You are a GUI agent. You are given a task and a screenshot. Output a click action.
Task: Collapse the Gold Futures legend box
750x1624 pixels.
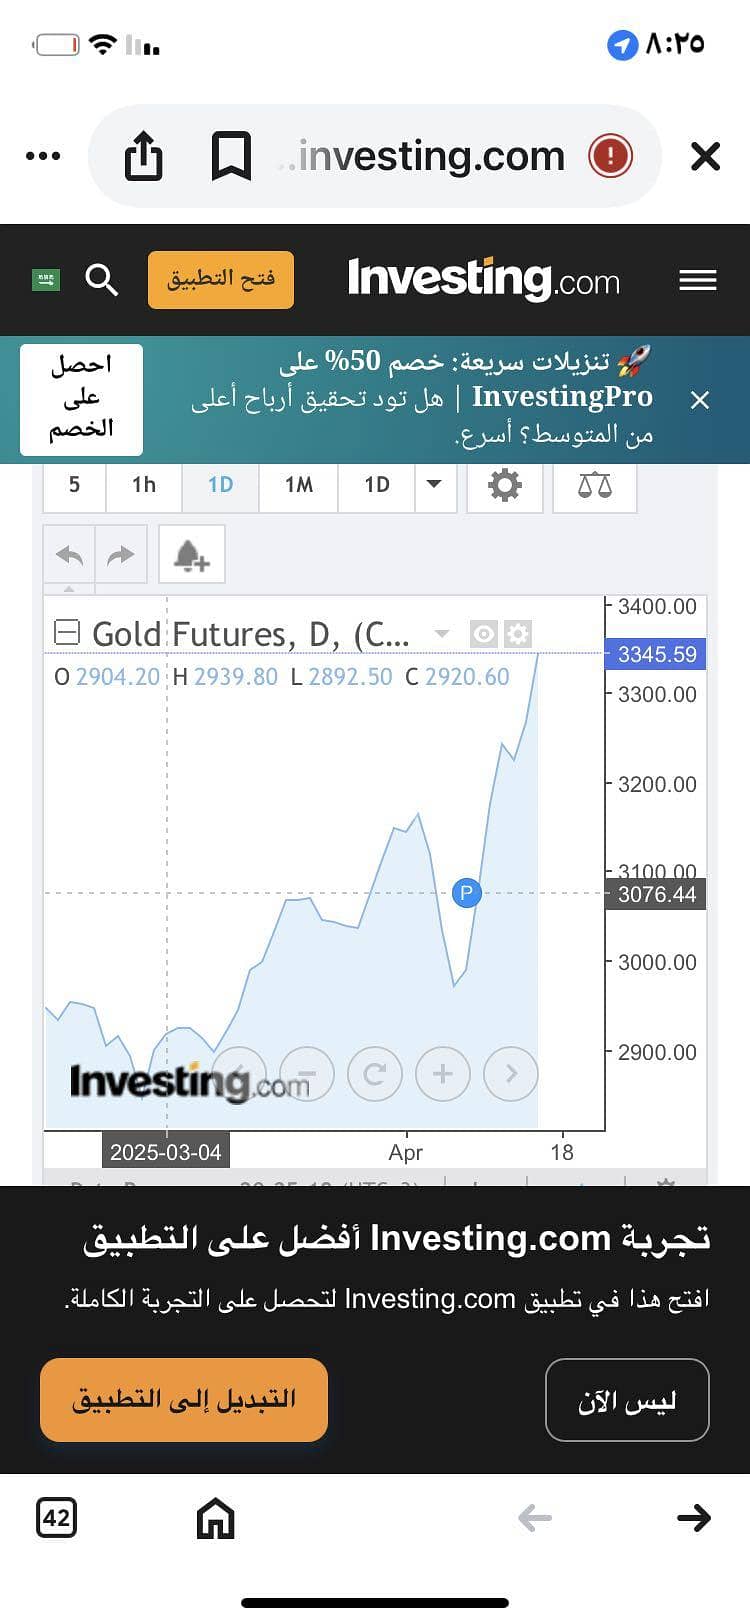click(66, 633)
